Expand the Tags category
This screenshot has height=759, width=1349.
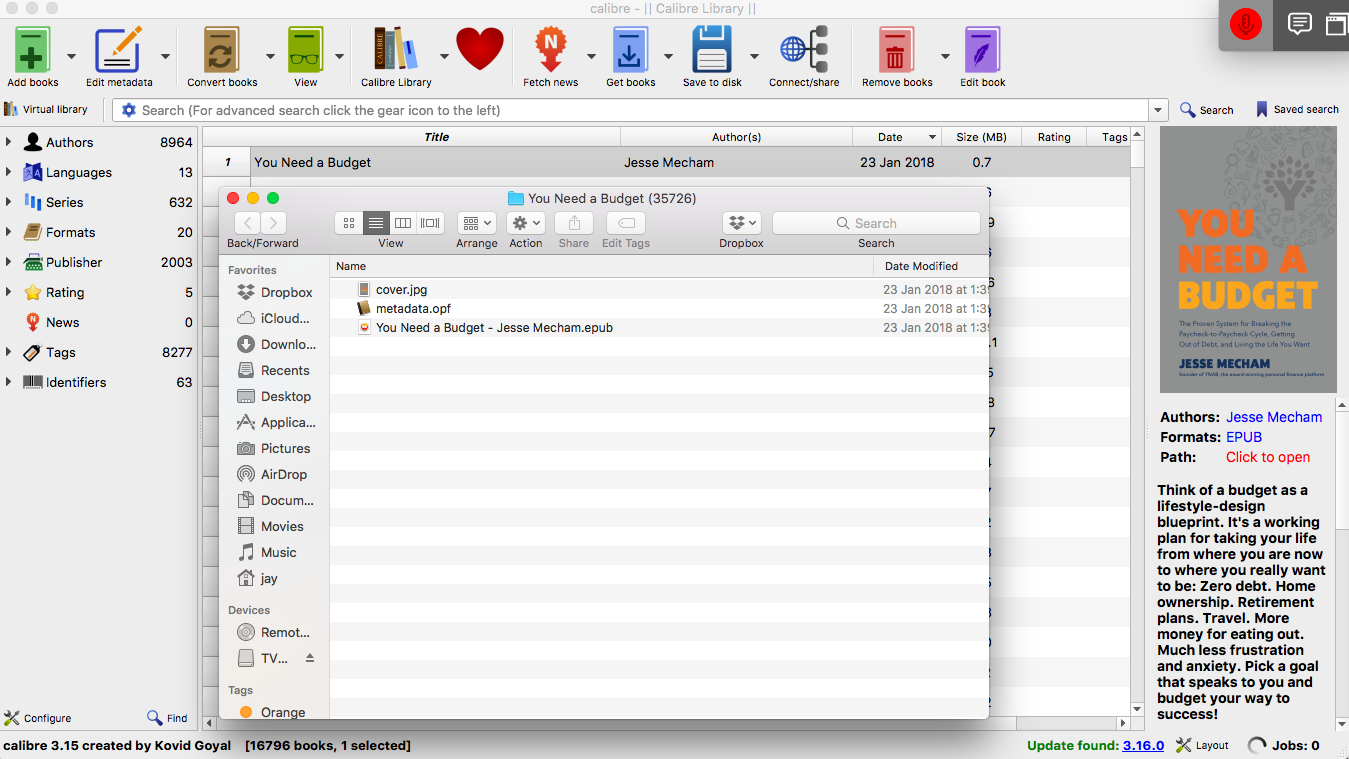point(8,352)
